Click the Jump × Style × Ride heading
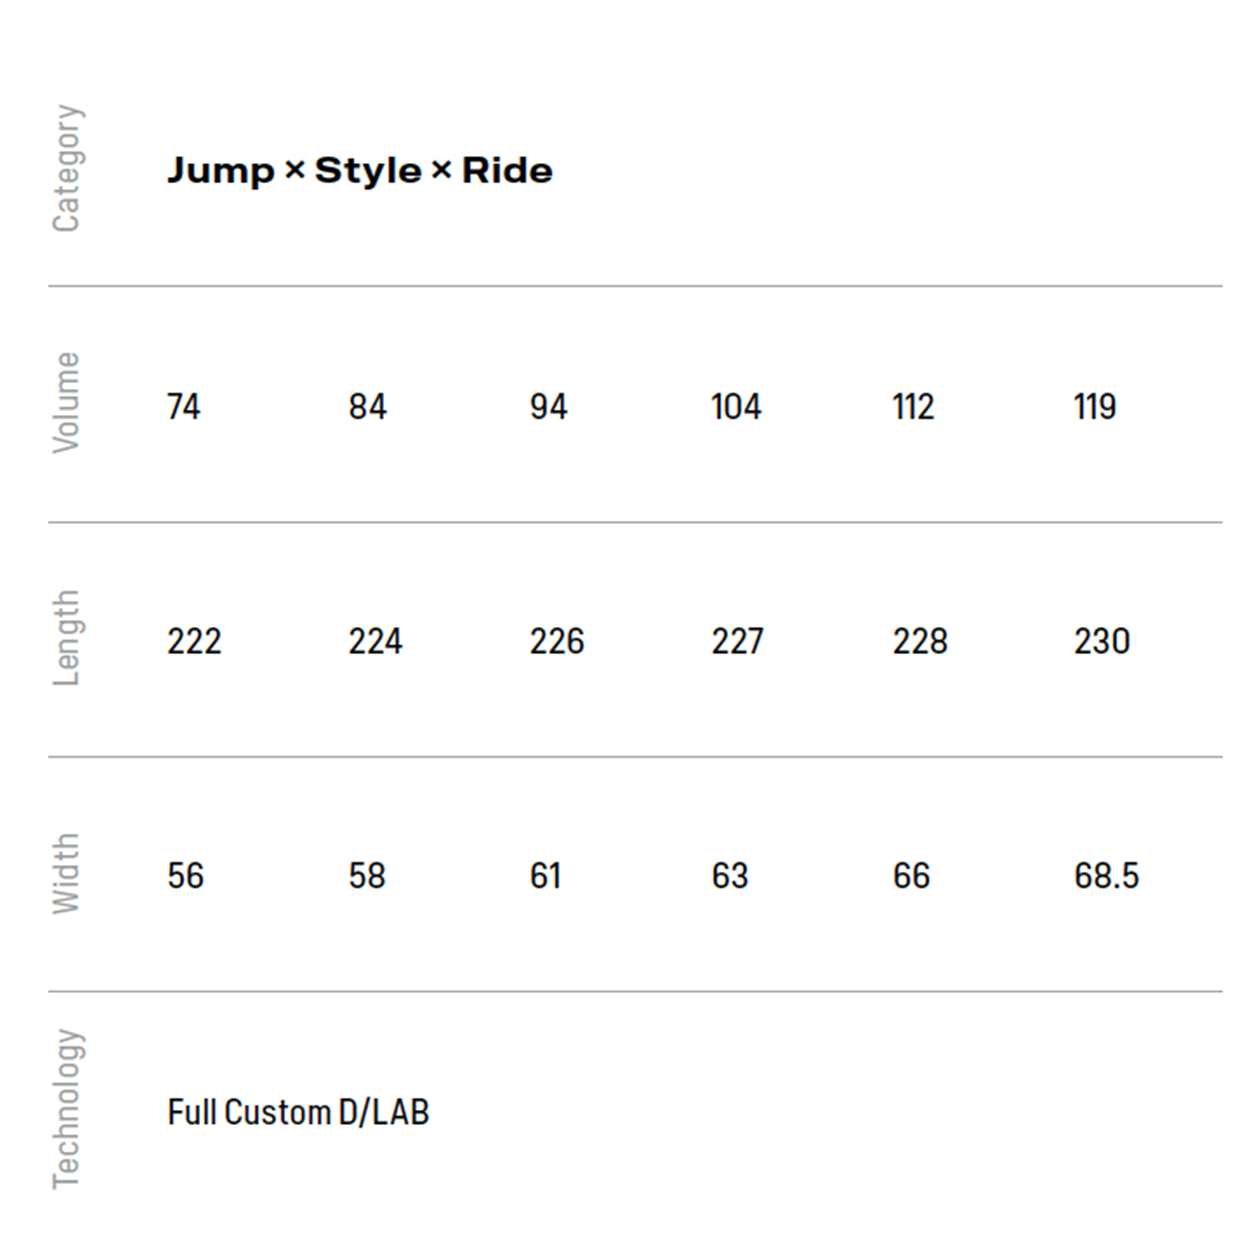The height and width of the screenshot is (1250, 1250). (359, 171)
